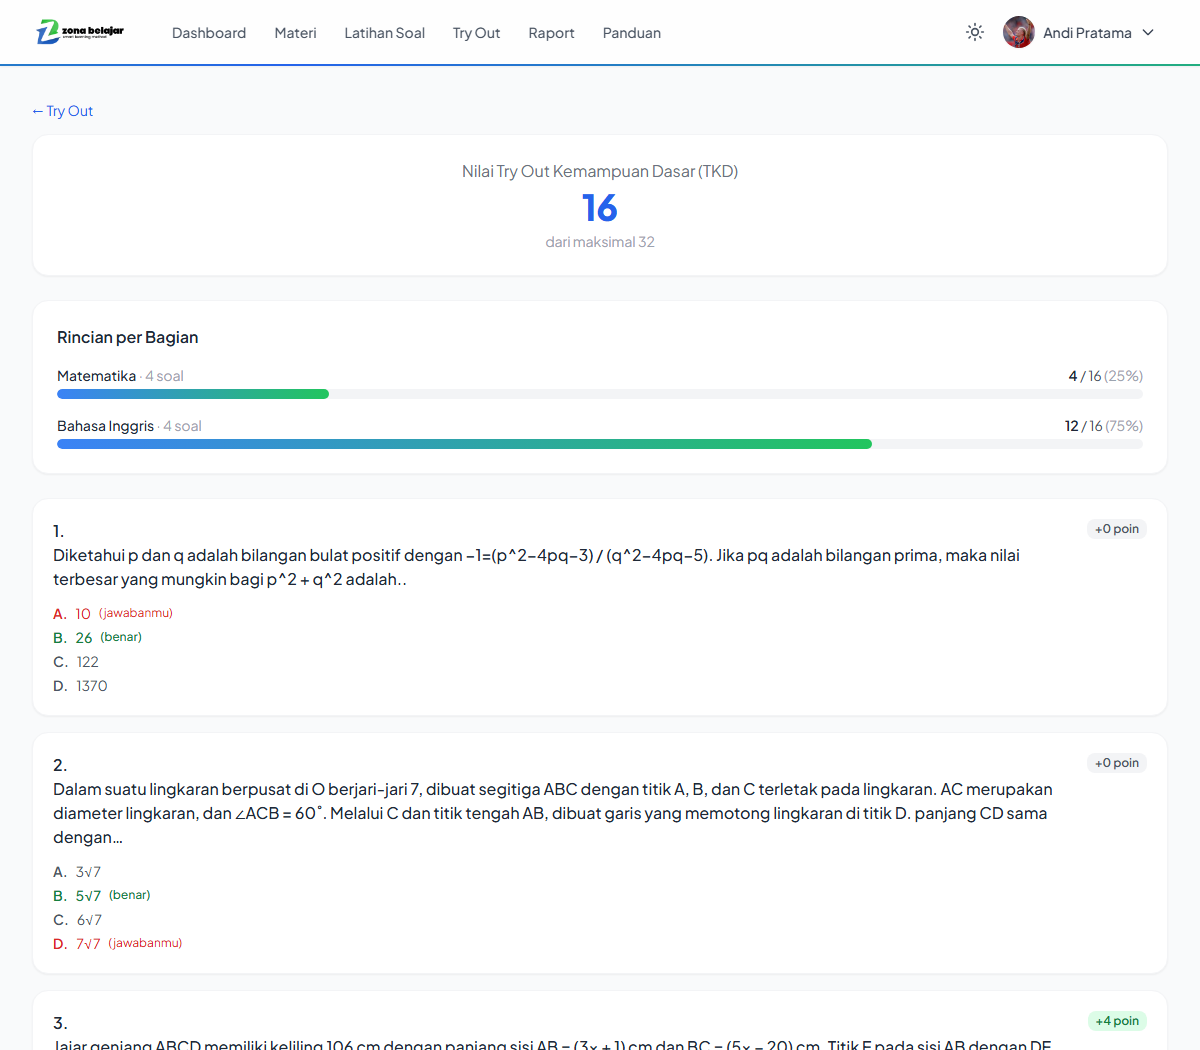Select question 1 option D, 1370
The width and height of the screenshot is (1200, 1050).
80,686
